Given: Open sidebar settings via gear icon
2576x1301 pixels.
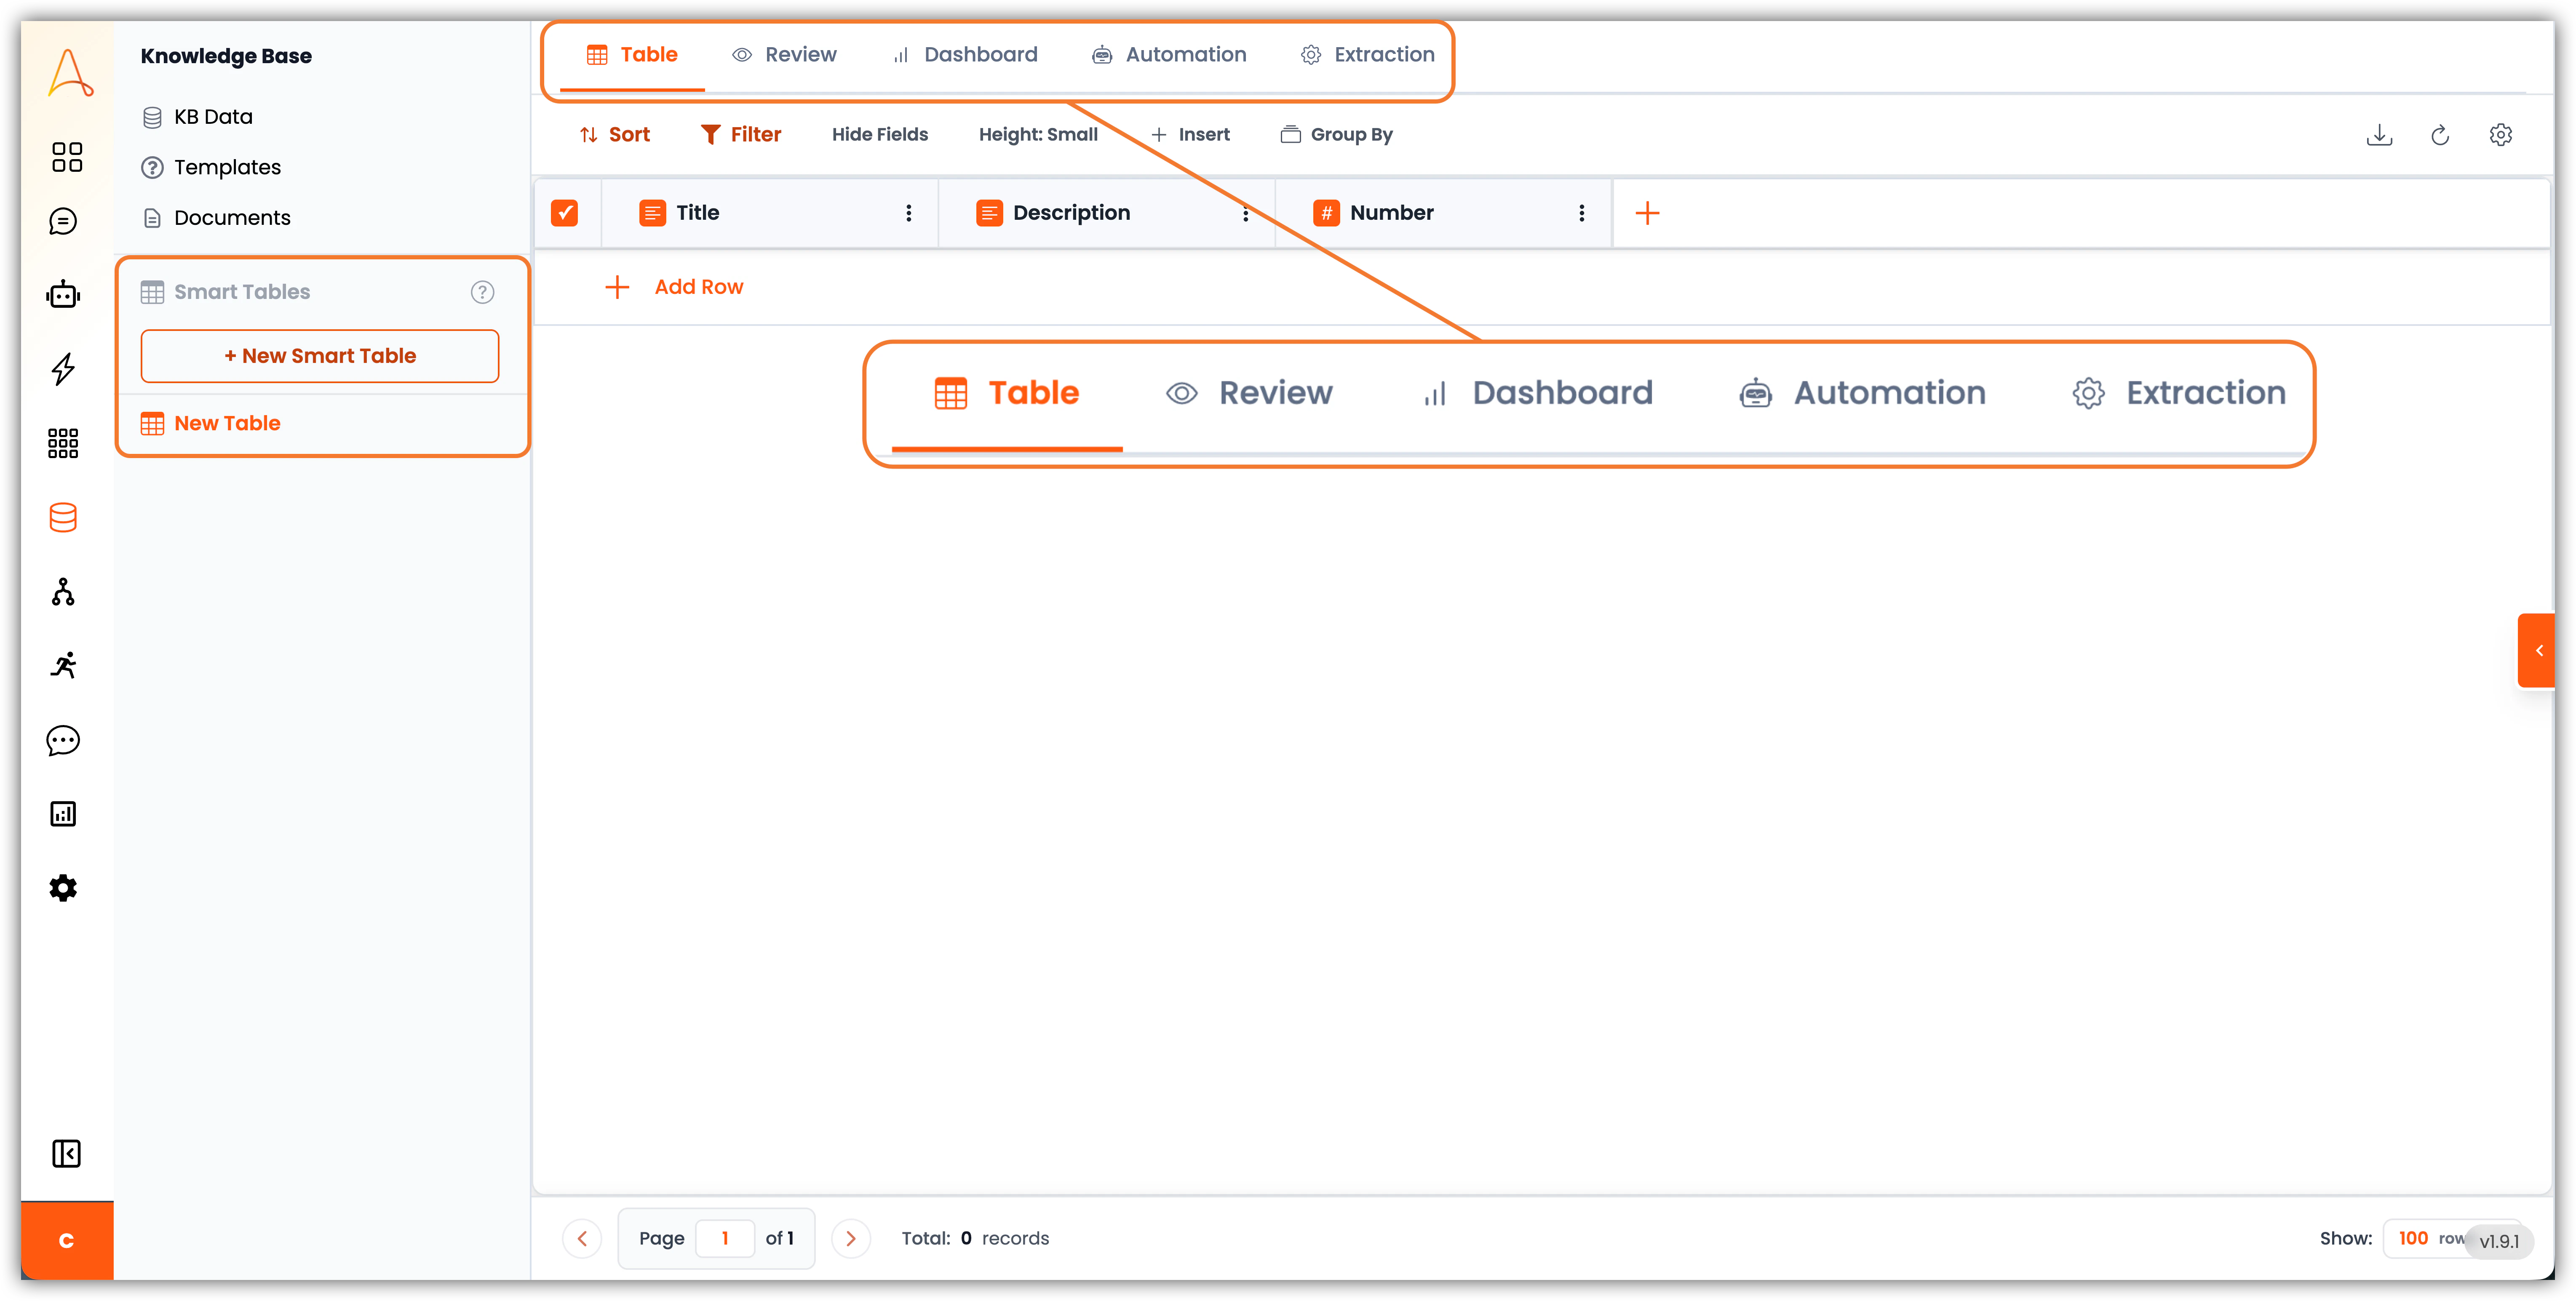Looking at the screenshot, I should (63, 888).
